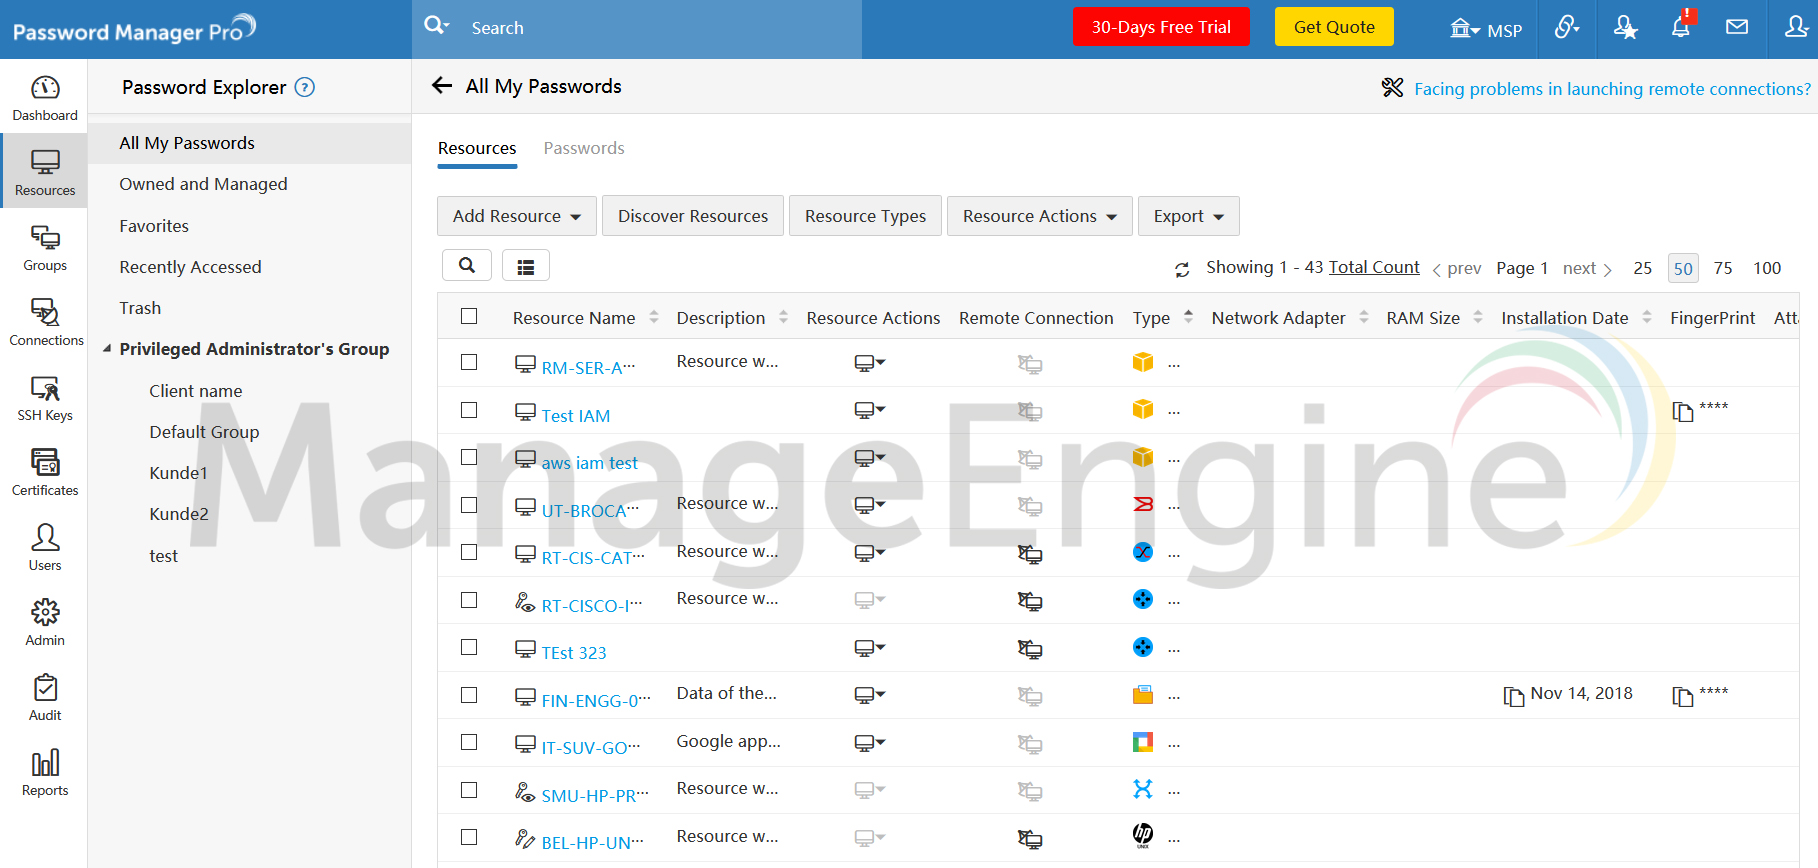The height and width of the screenshot is (868, 1818).
Task: Open the mail envelope icon in header
Action: tap(1737, 27)
